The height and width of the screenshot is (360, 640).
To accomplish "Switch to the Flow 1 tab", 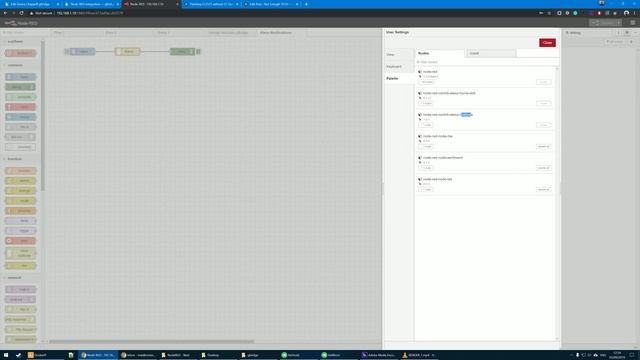I will [x=76, y=33].
